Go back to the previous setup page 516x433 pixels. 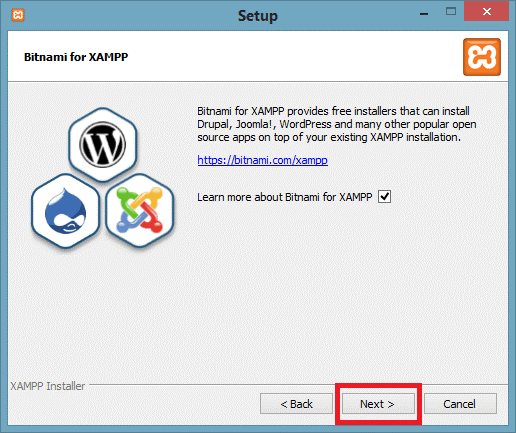coord(296,404)
